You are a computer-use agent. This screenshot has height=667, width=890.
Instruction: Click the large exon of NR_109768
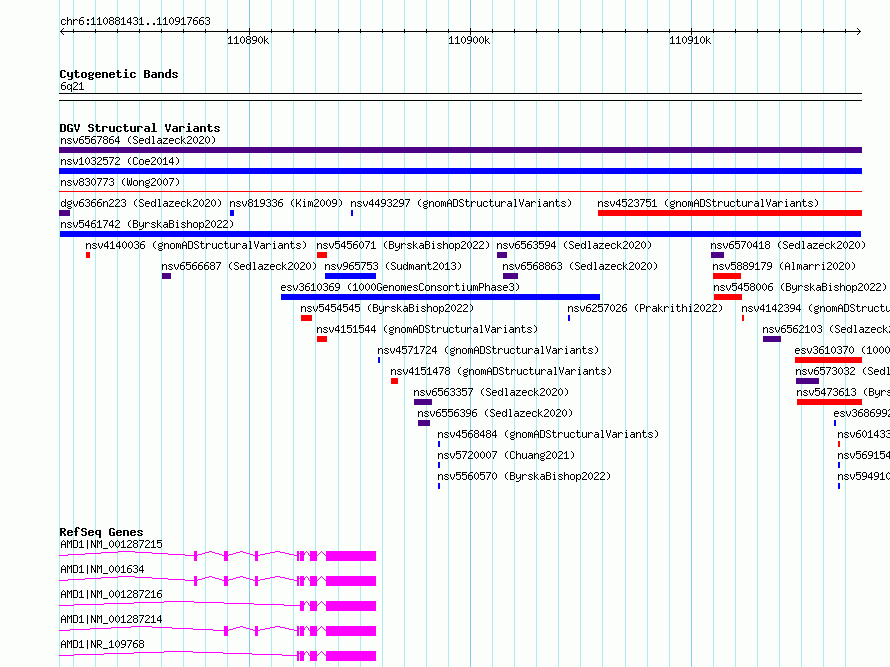[x=351, y=656]
